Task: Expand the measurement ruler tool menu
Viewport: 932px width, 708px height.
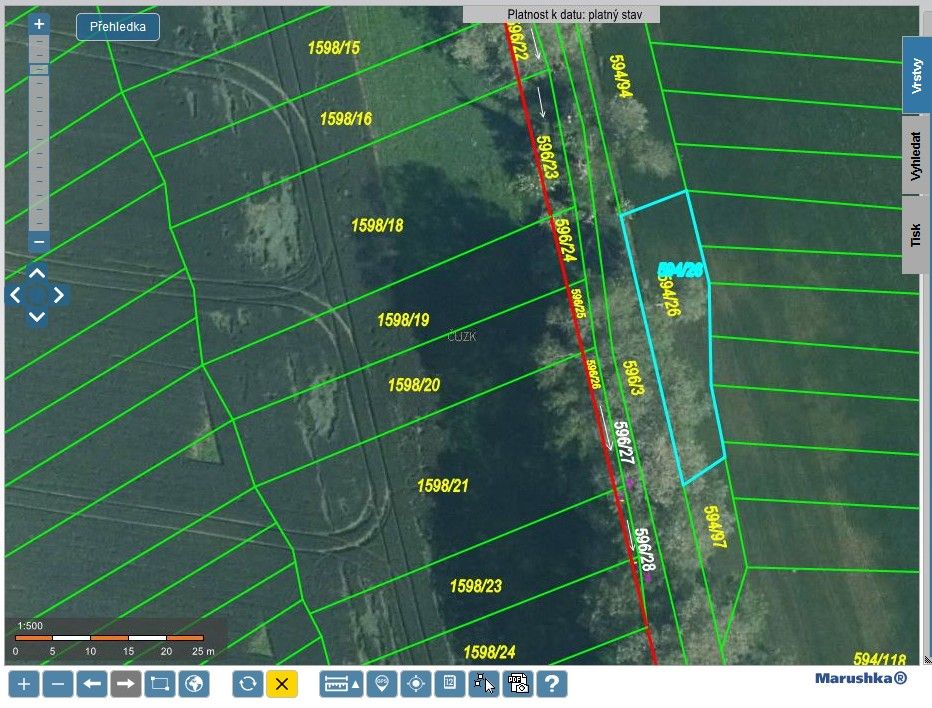Action: pos(341,684)
